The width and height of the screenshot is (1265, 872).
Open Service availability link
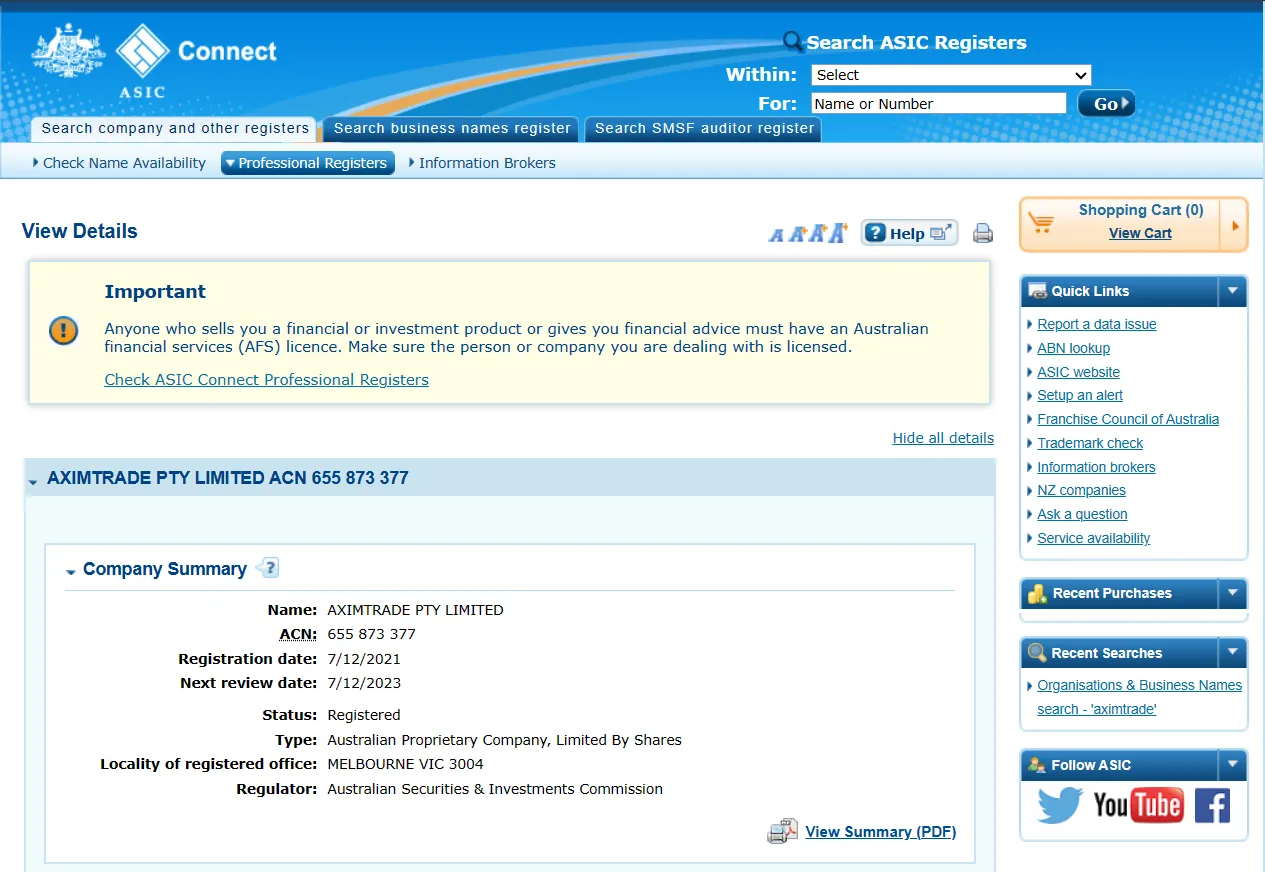tap(1093, 538)
